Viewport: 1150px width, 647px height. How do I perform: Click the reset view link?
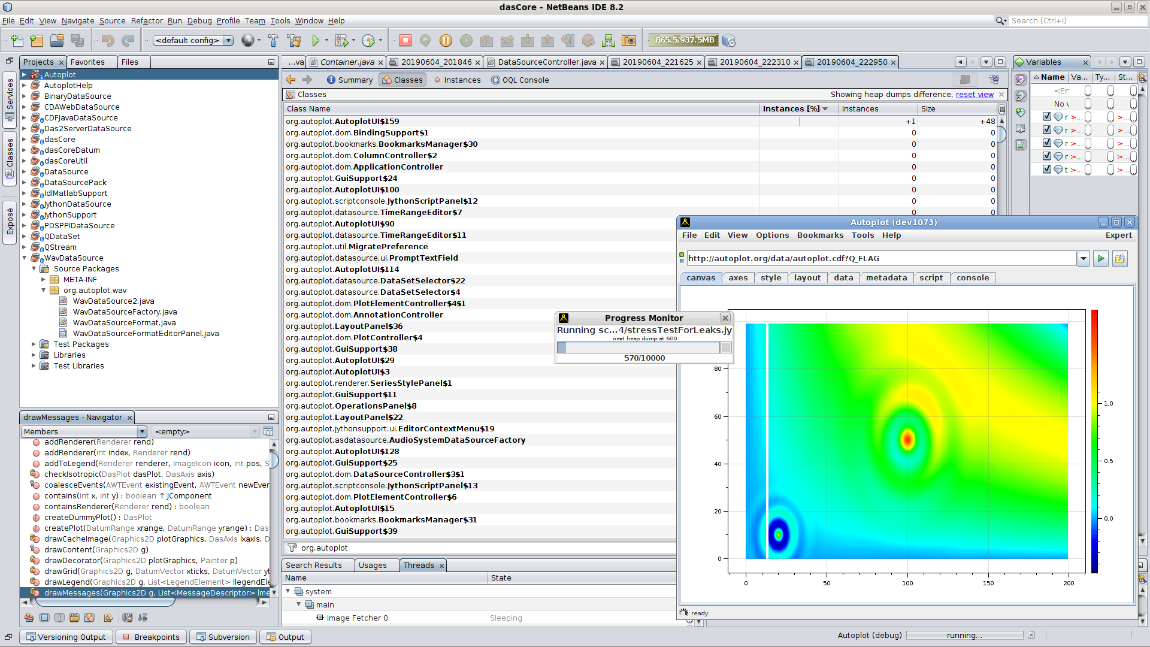(974, 94)
